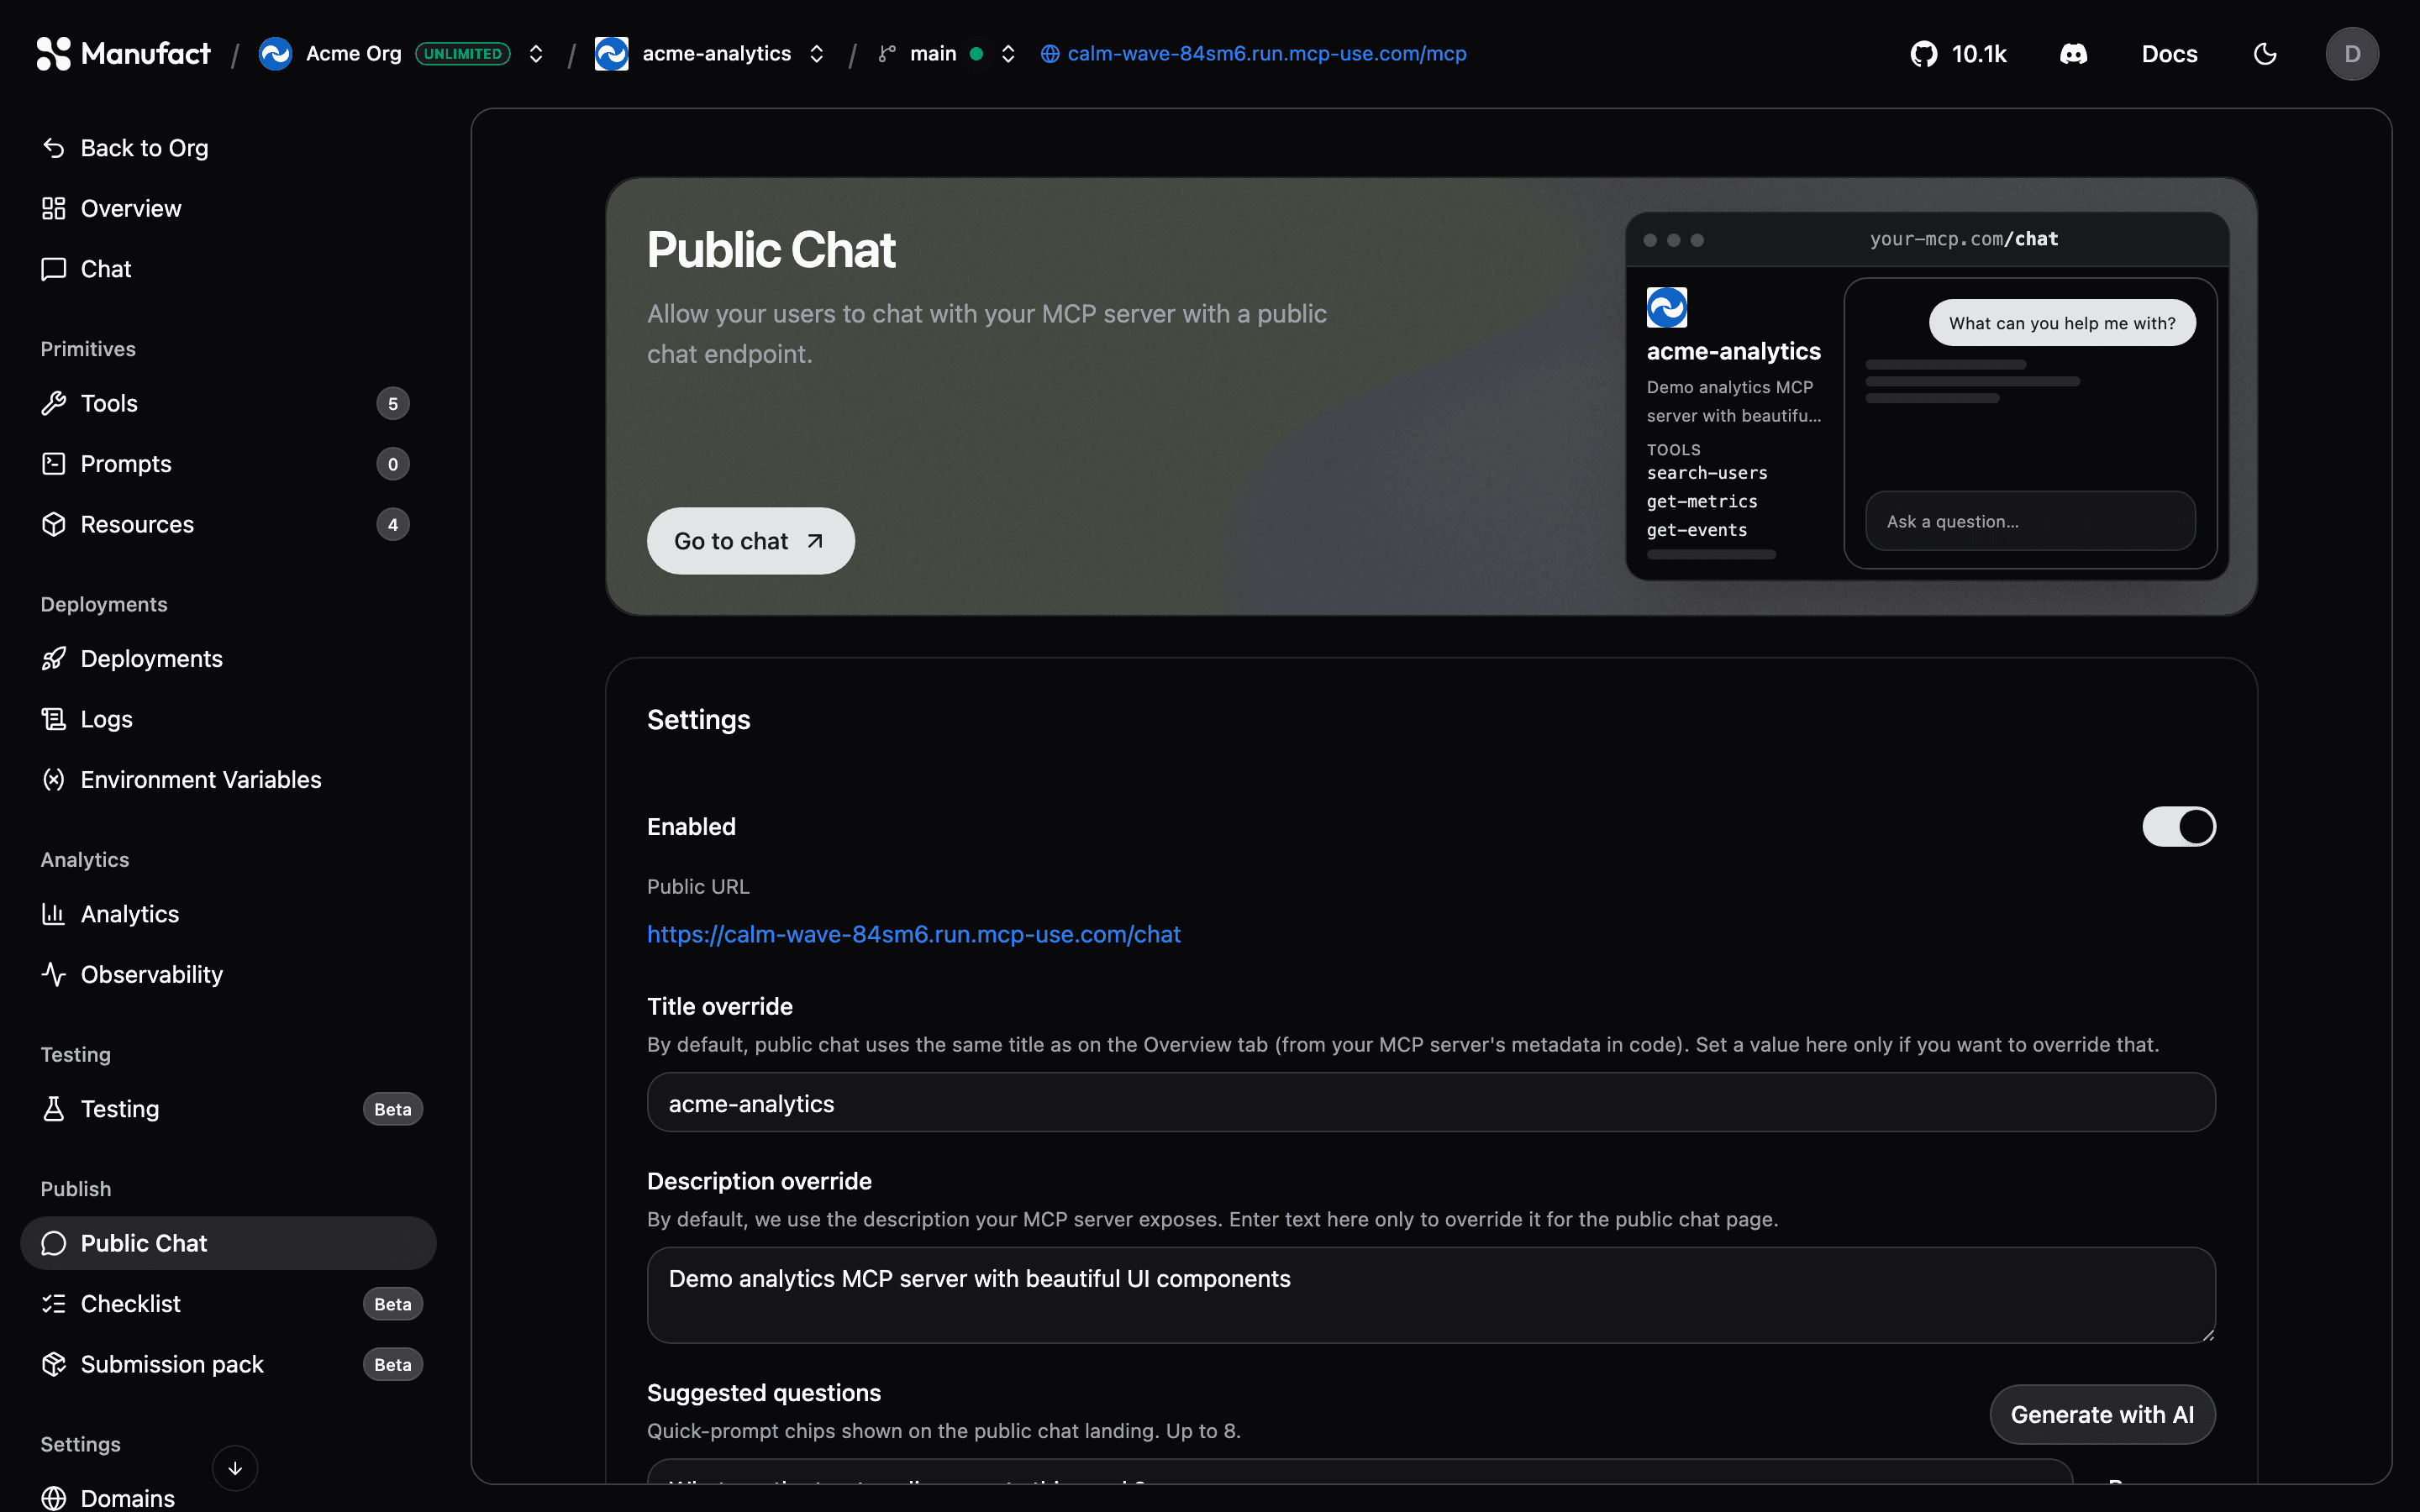2420x1512 pixels.
Task: Click the Overview grid icon
Action: 54,208
